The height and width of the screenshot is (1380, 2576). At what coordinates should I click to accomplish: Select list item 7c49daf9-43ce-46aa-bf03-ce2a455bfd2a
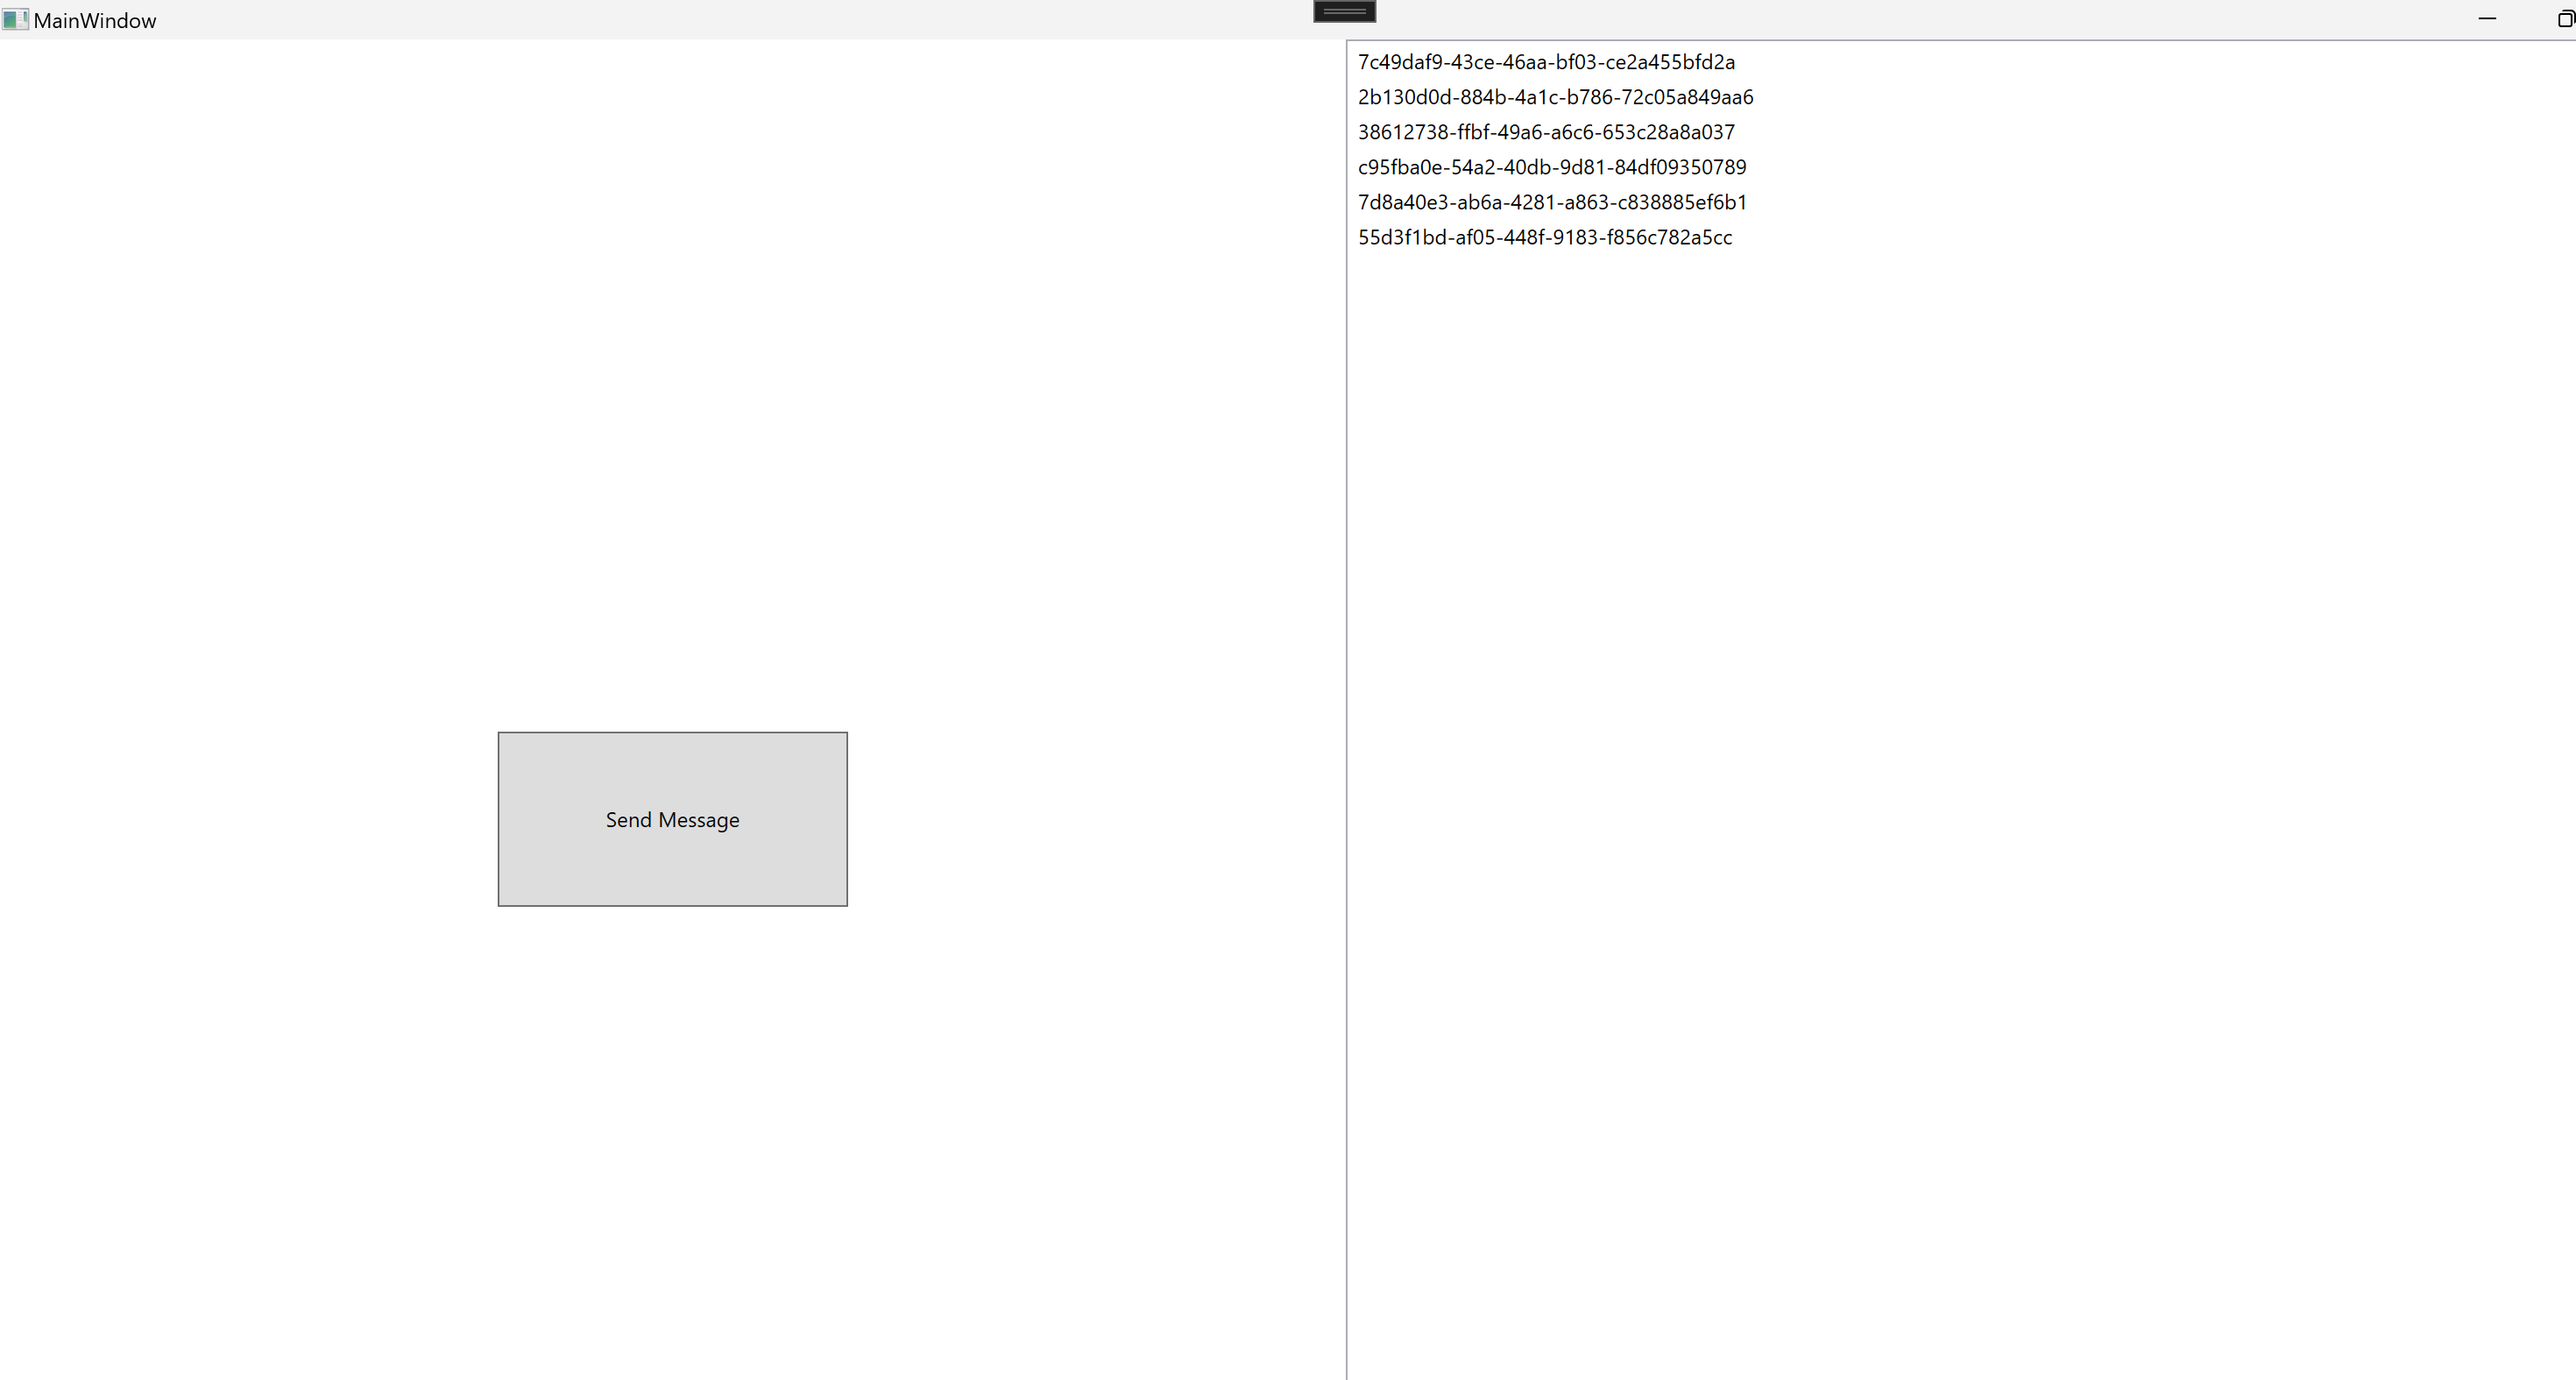point(1546,62)
